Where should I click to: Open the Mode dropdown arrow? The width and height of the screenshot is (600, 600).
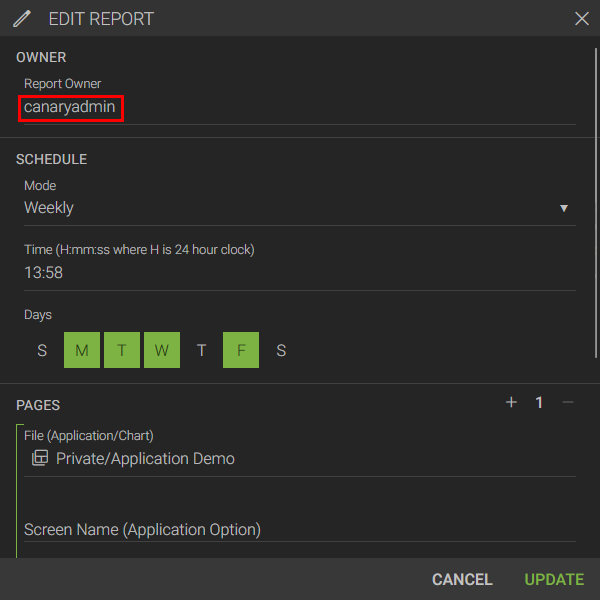click(564, 208)
